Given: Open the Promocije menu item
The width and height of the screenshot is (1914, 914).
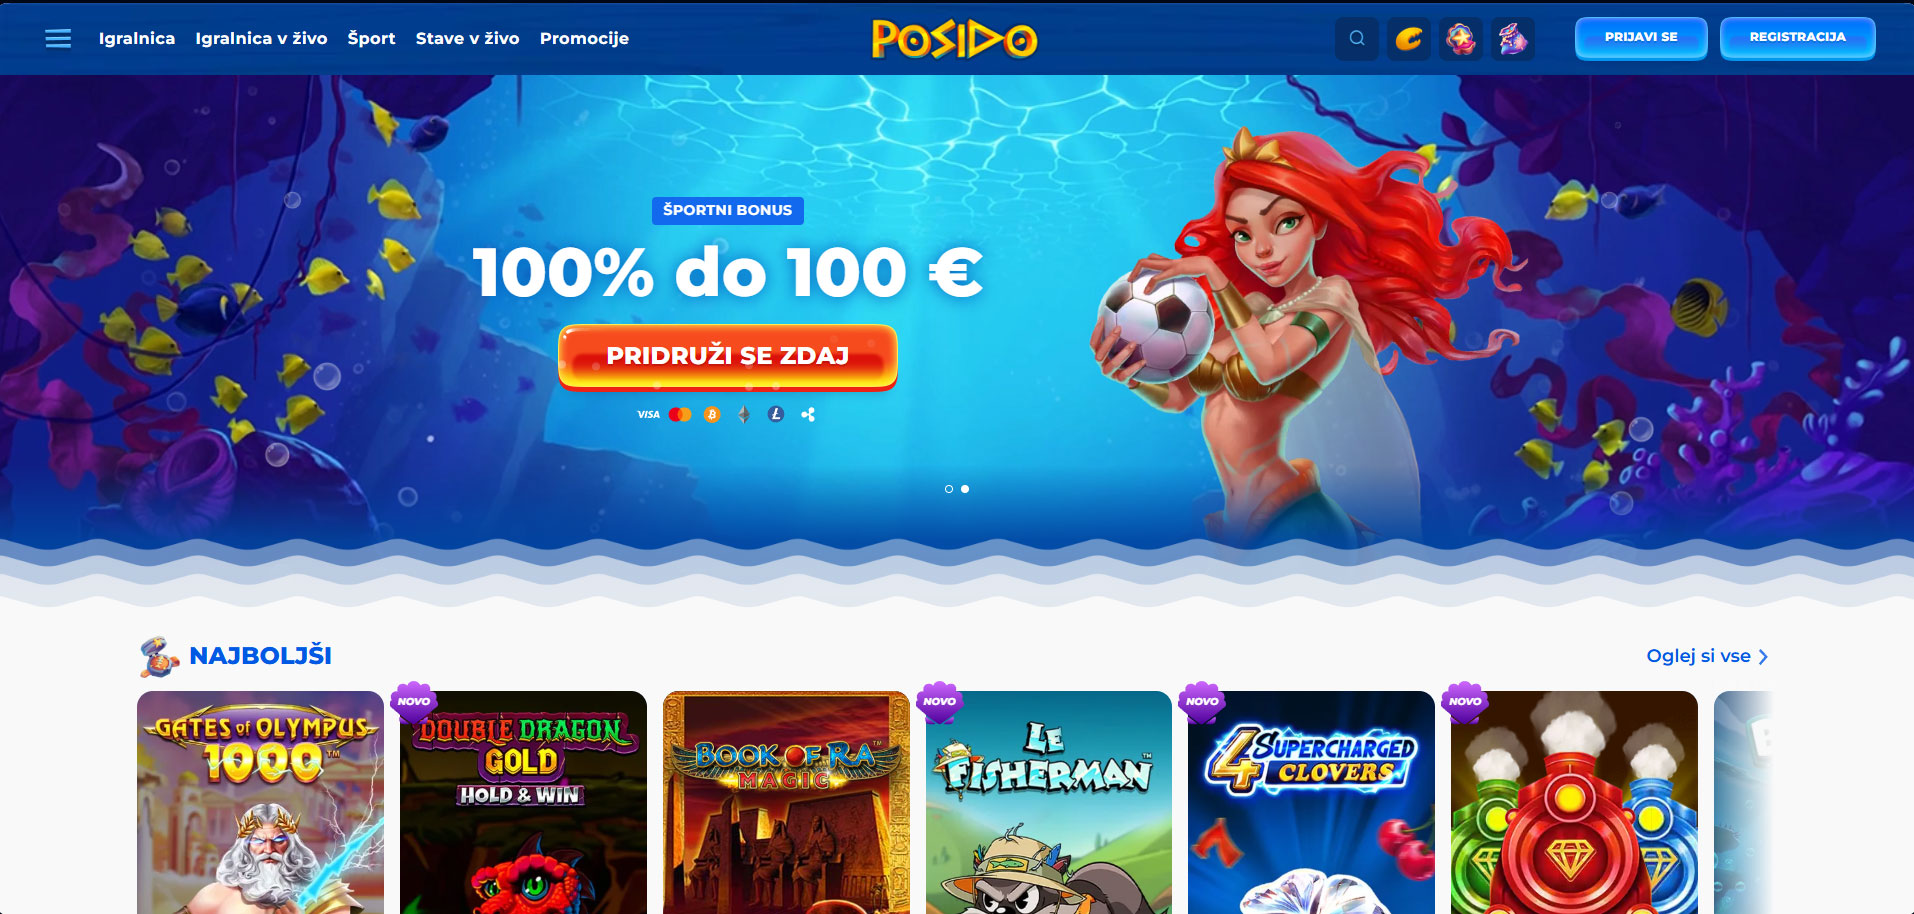Looking at the screenshot, I should coord(584,38).
